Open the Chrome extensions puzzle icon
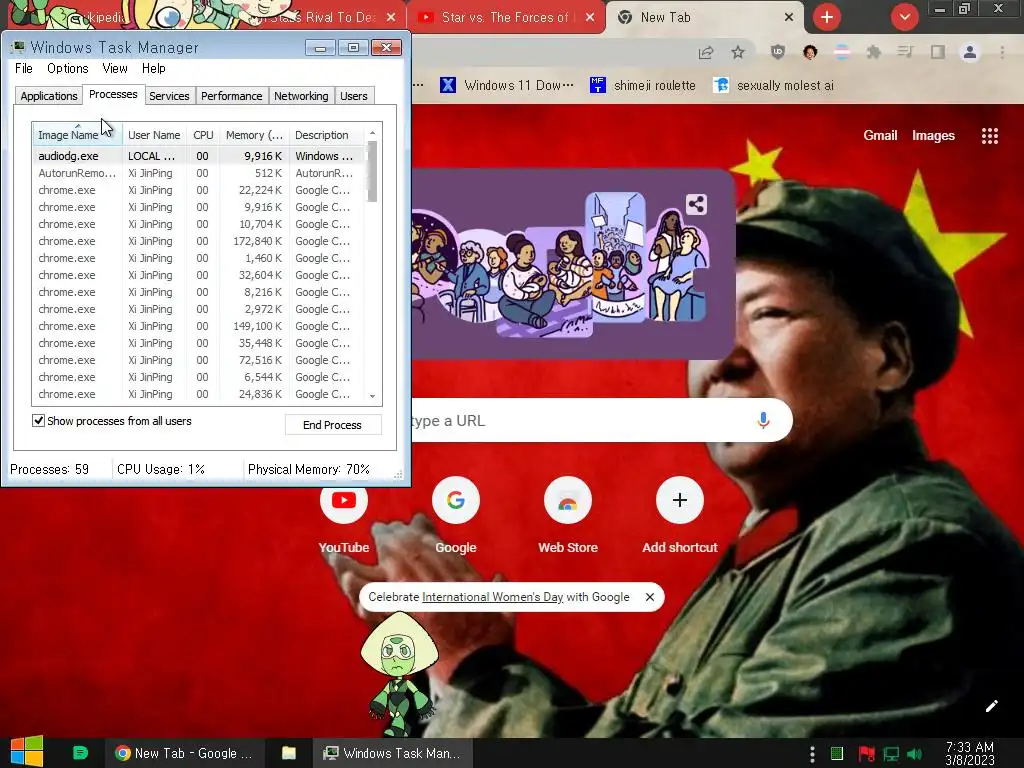The image size is (1024, 768). 873,52
